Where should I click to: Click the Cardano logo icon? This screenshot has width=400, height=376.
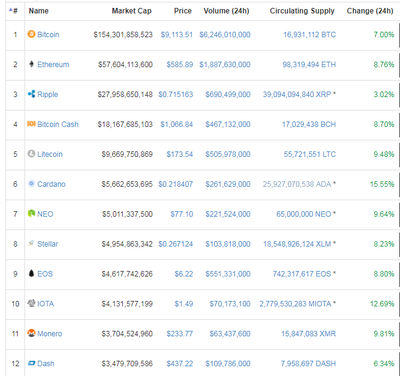tap(31, 184)
